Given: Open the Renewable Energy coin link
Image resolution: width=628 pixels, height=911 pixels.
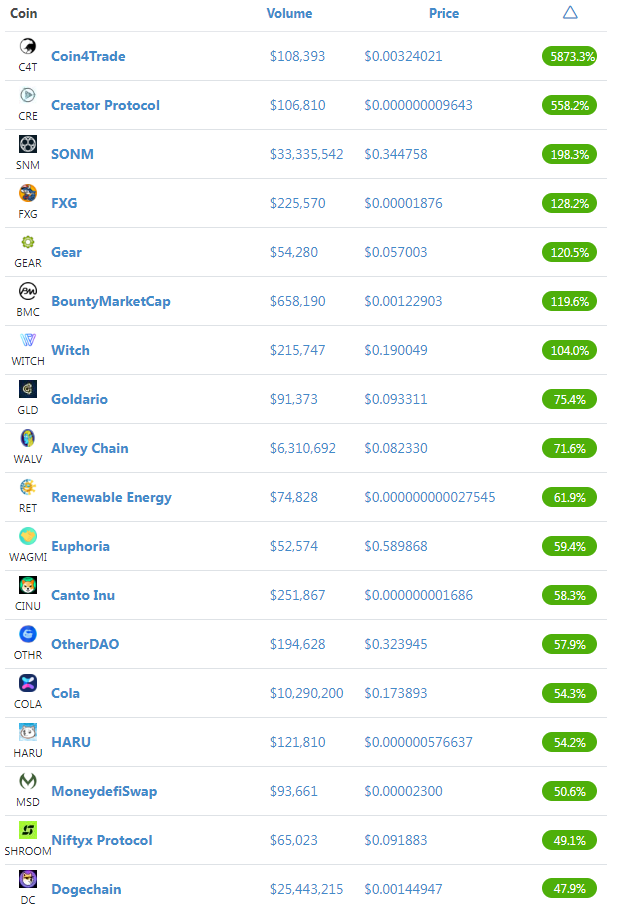Looking at the screenshot, I should pos(111,497).
